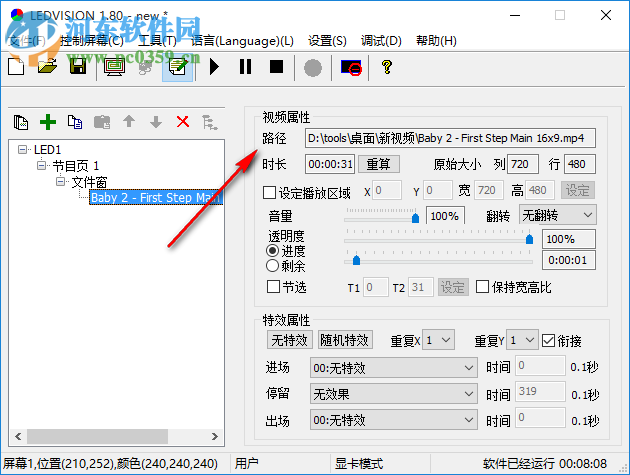Adjust the 透明度 transparency slider
This screenshot has width=630, height=475.
tap(530, 239)
